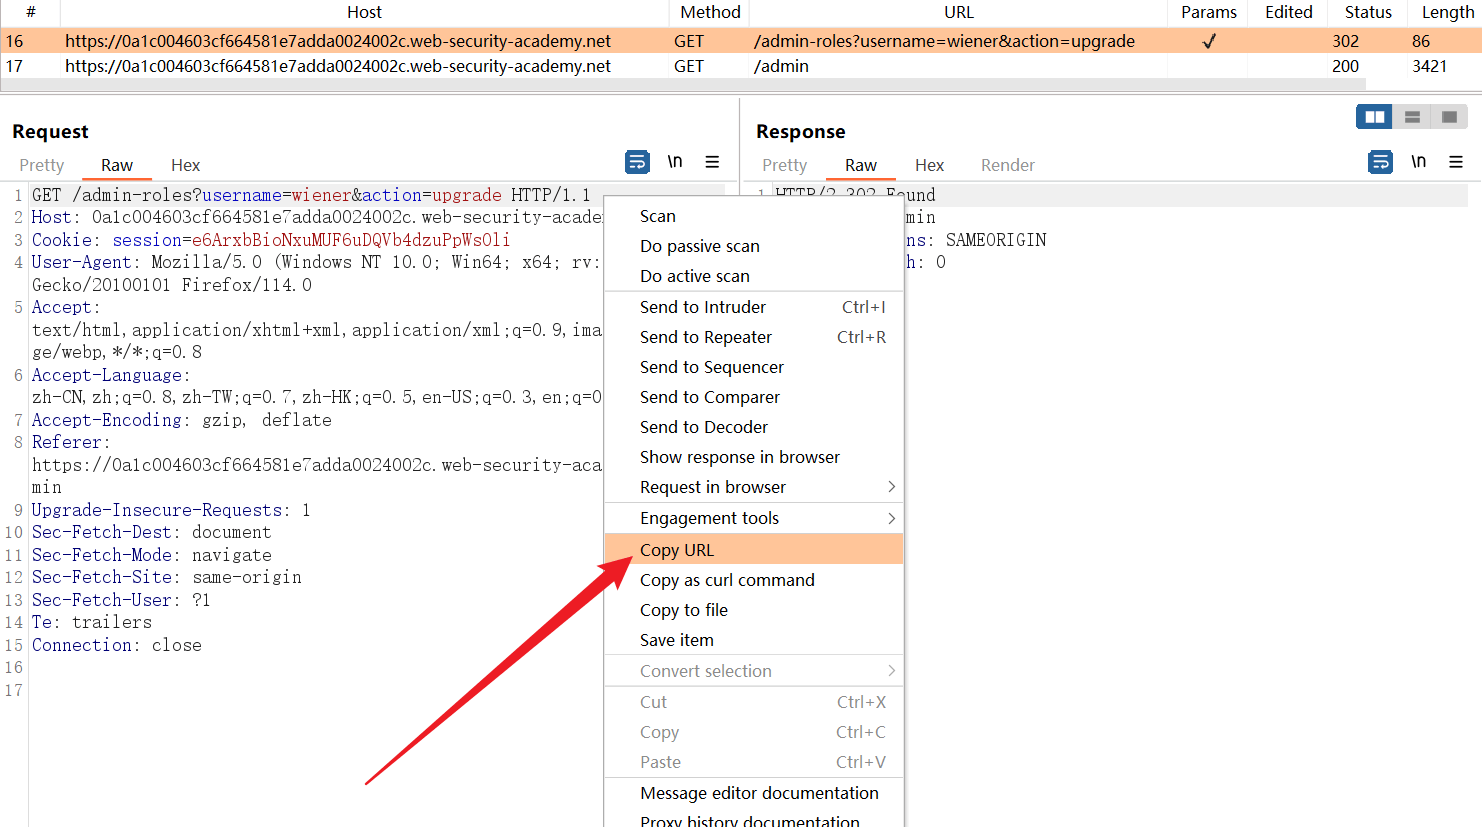This screenshot has height=827, width=1482.
Task: Select top-bottom stacked layout icon
Action: pos(1412,117)
